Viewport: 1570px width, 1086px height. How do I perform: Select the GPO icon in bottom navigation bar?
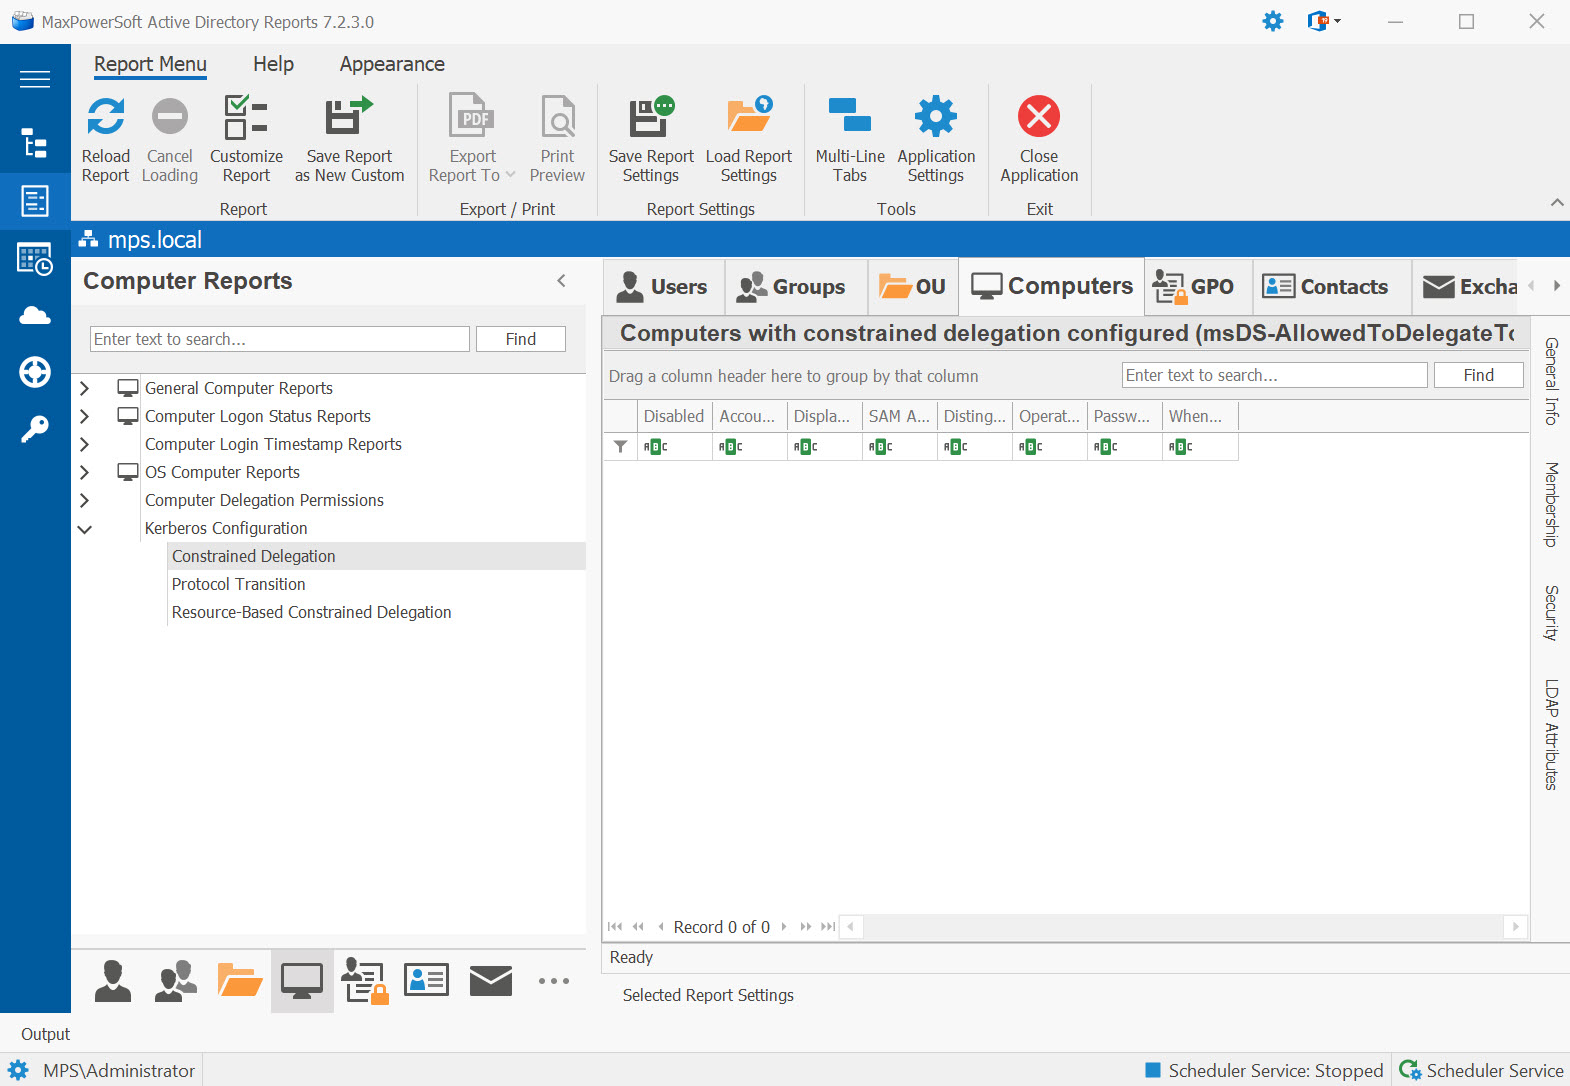364,981
